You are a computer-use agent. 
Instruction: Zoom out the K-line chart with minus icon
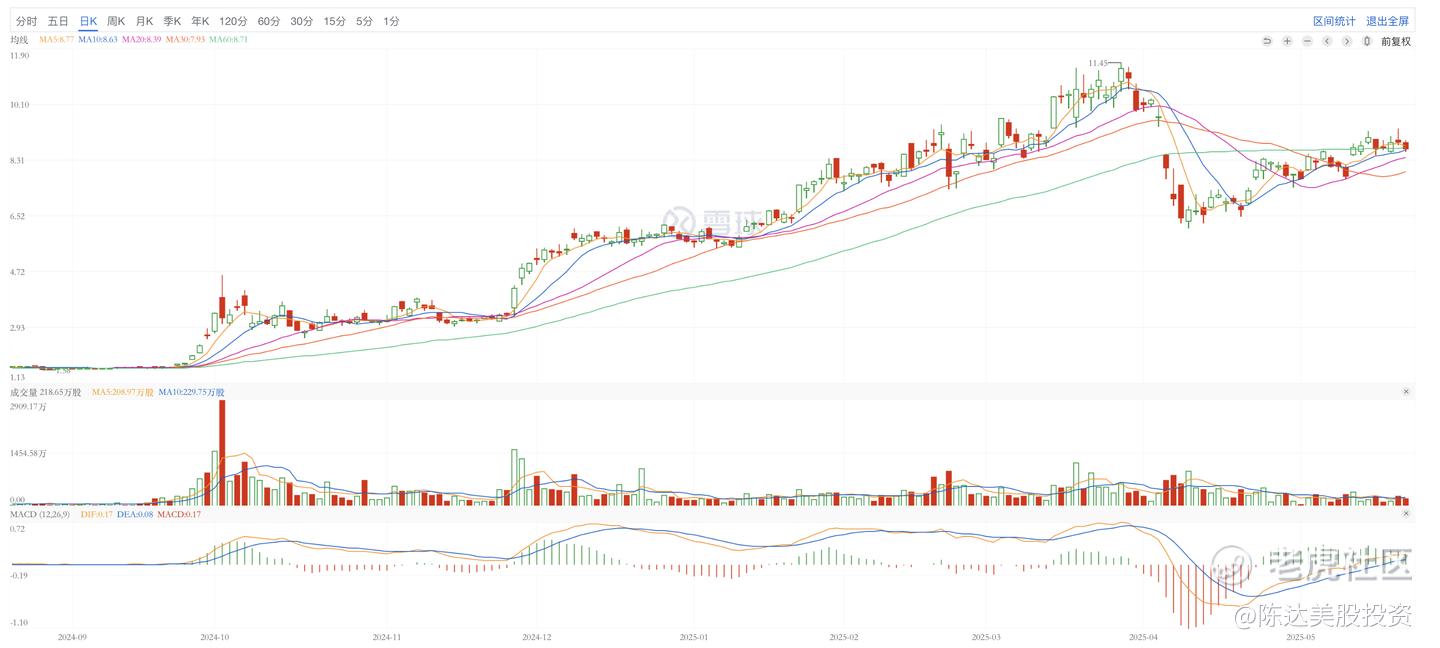1307,41
